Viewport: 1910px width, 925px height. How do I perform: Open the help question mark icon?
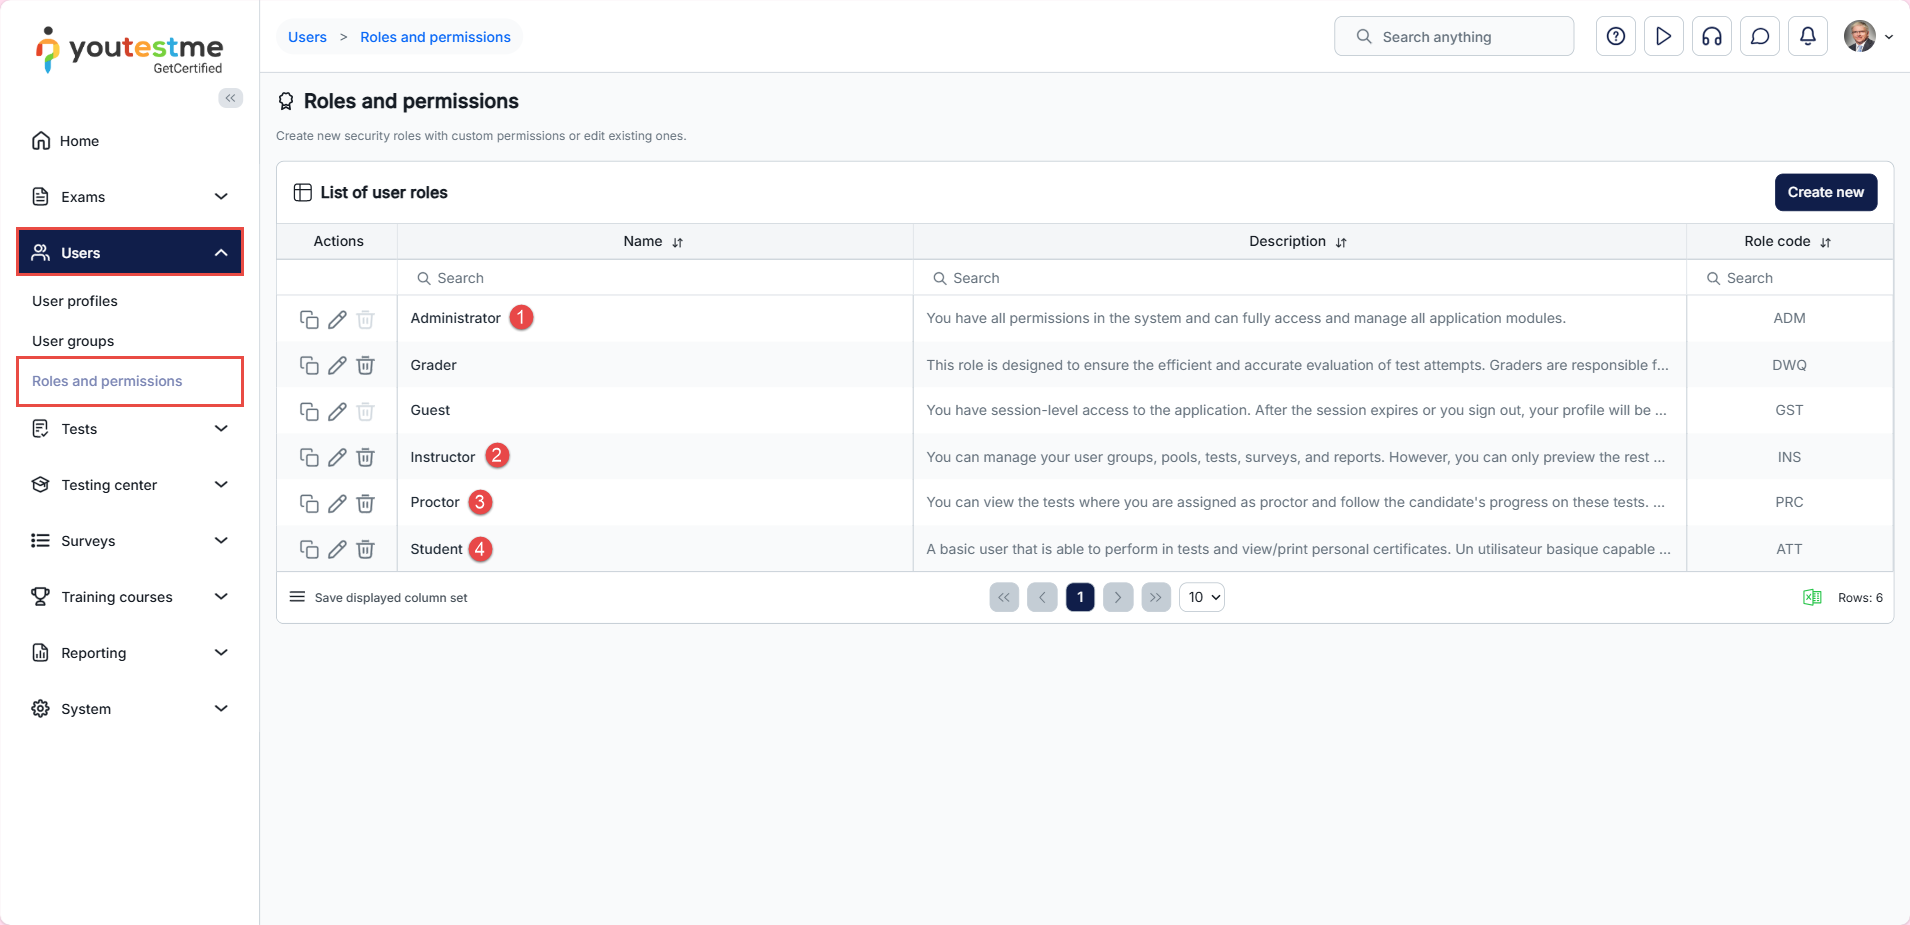(x=1616, y=36)
